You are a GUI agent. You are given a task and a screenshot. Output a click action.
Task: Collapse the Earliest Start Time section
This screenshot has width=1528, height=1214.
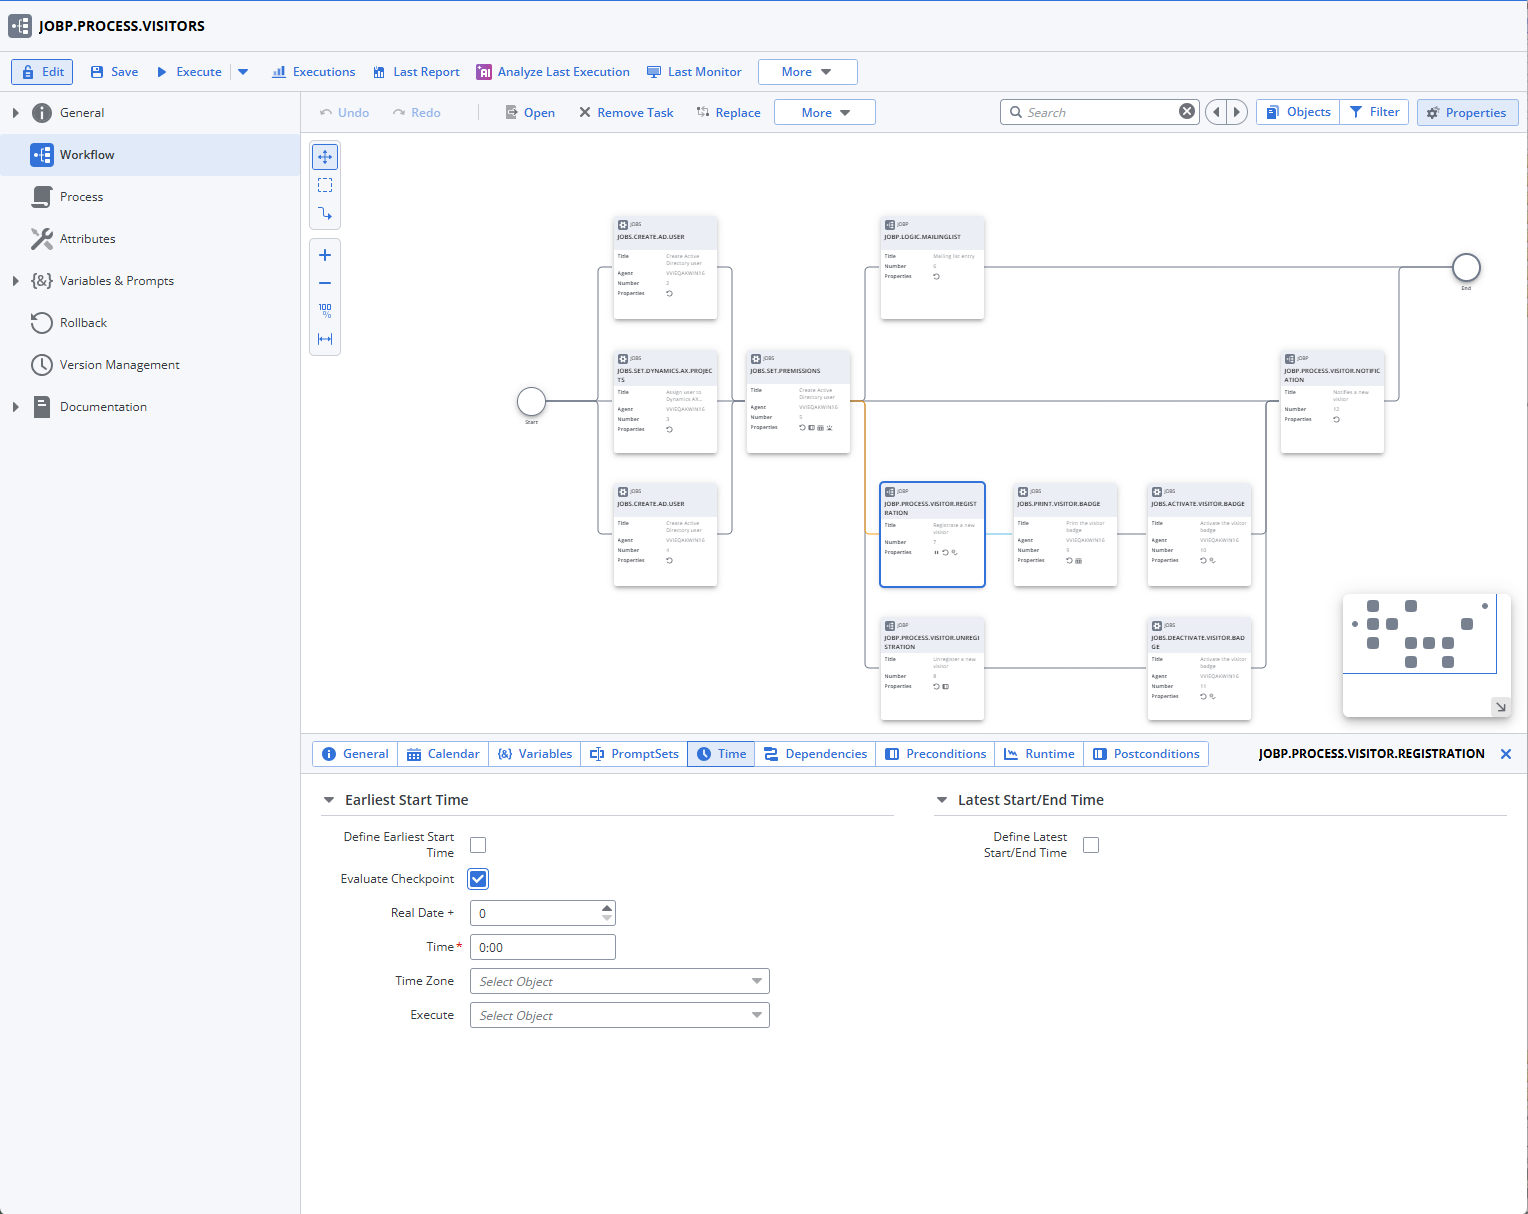[x=329, y=800]
